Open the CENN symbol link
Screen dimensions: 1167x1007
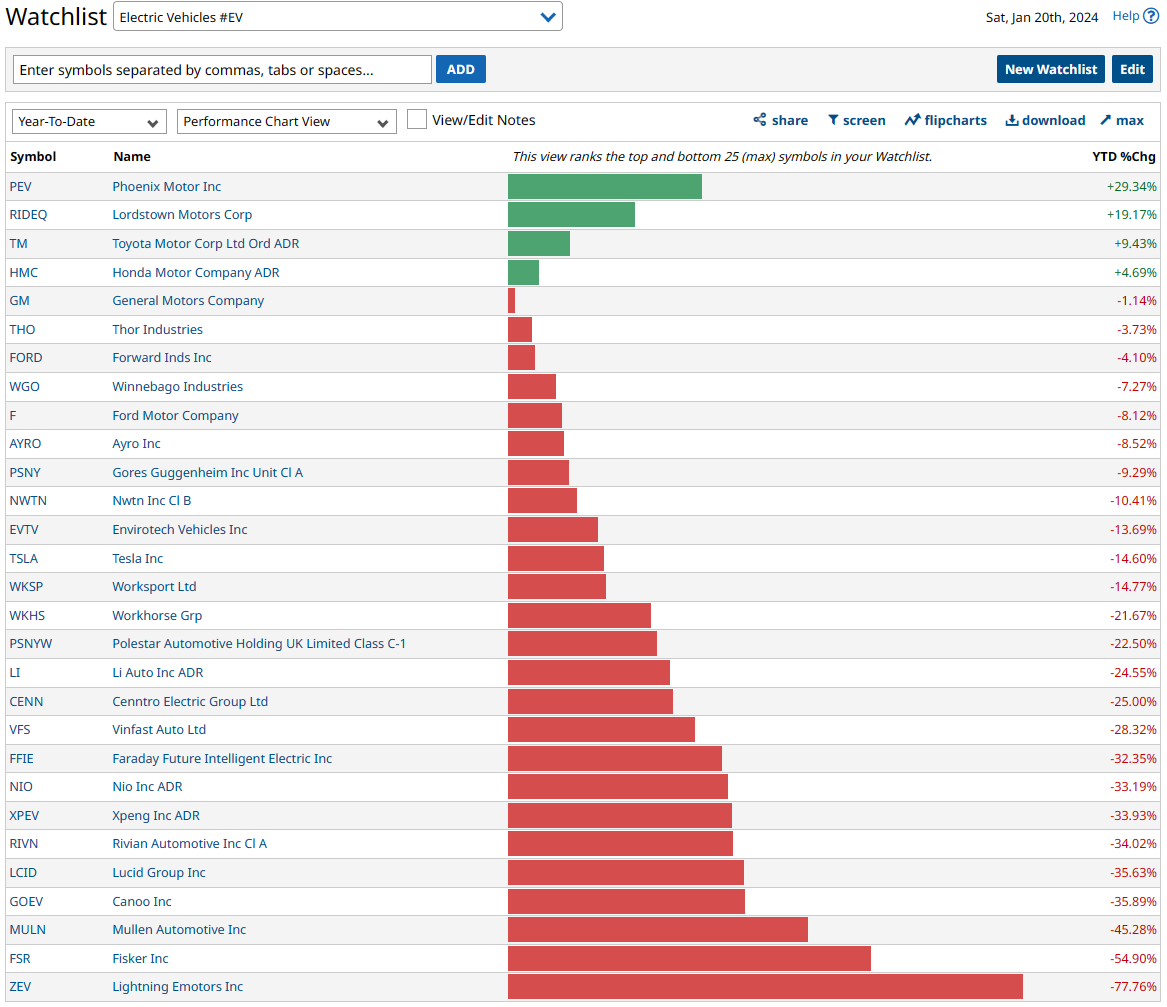click(26, 701)
